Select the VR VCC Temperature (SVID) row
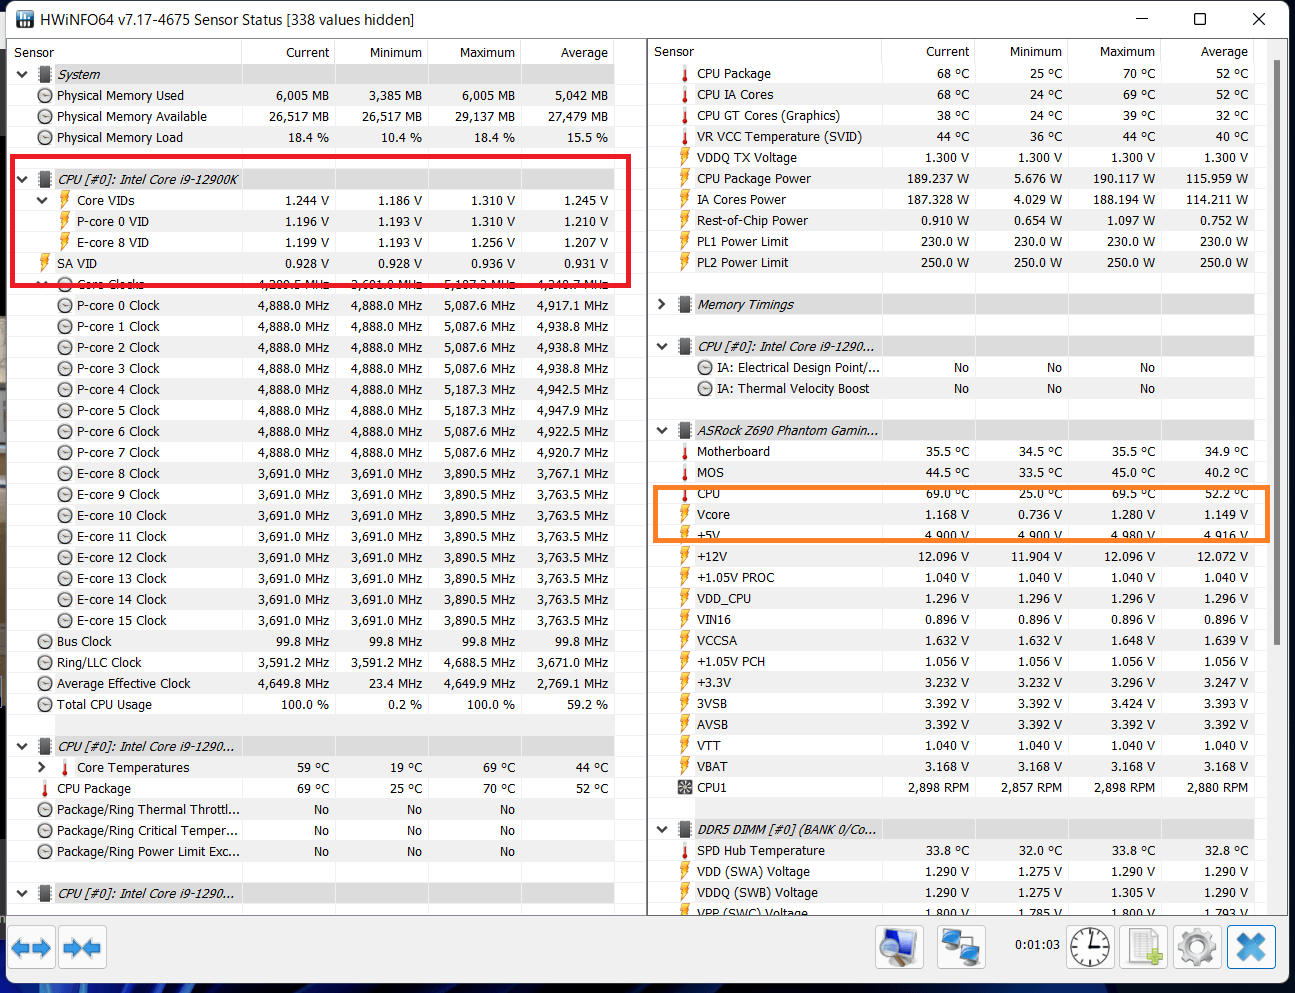Screen dimensions: 1295x993 (x=951, y=137)
